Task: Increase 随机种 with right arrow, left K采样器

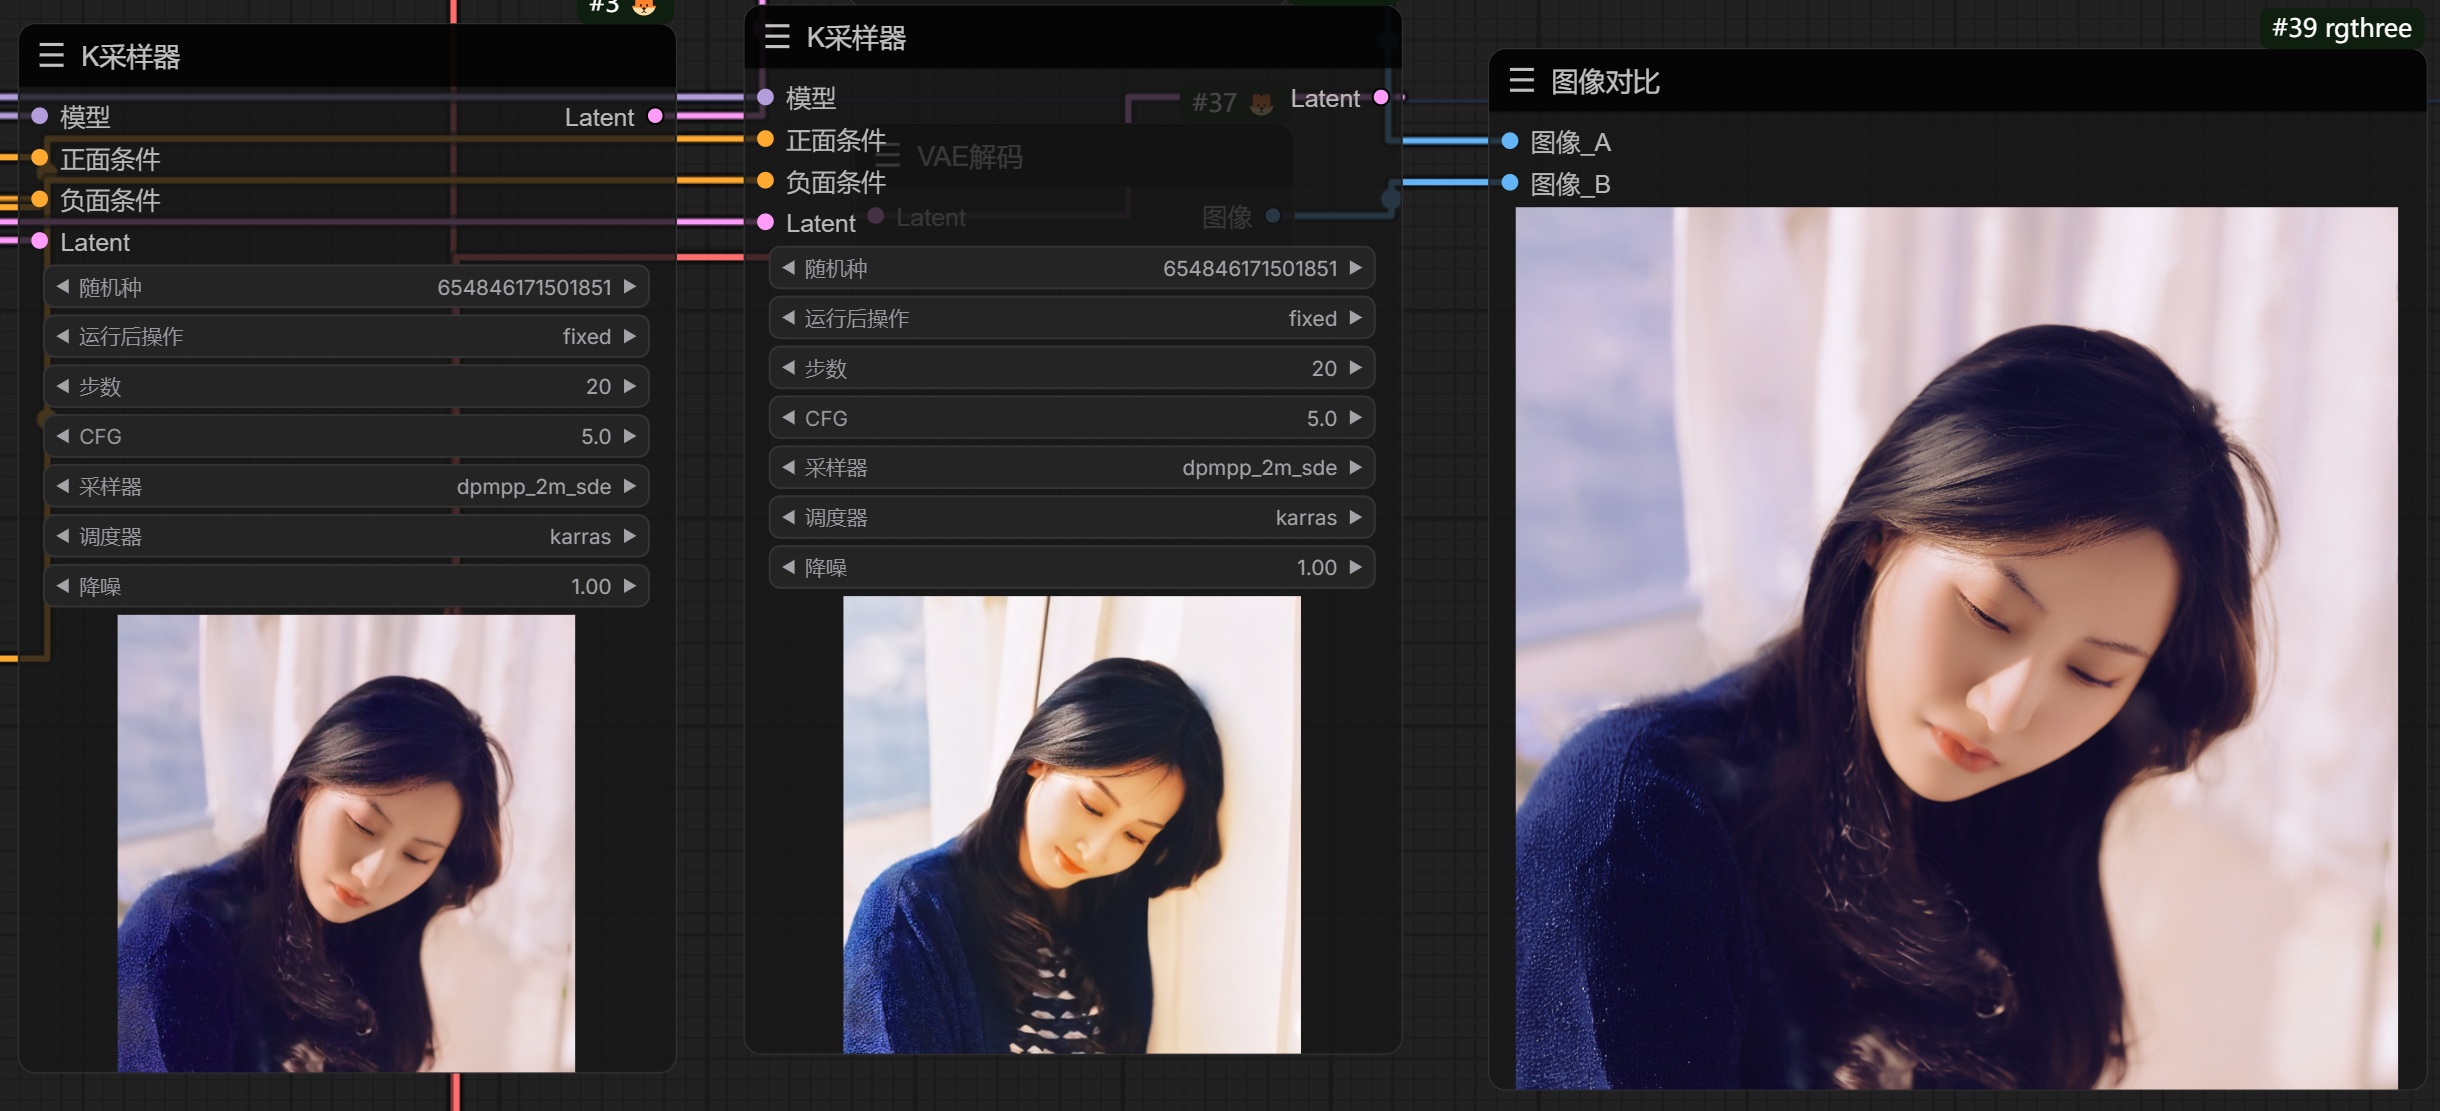Action: coord(630,287)
